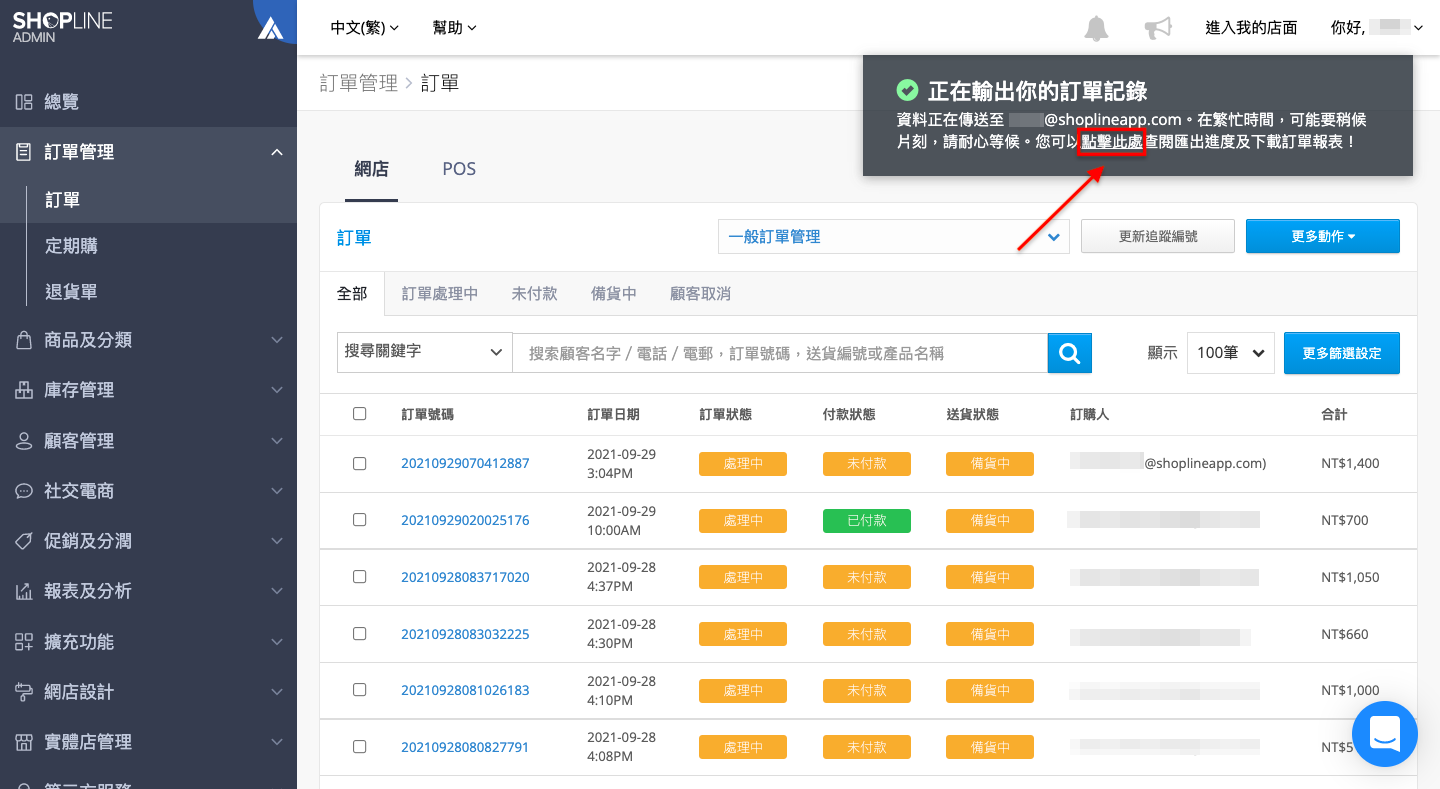Select the 全部 orders tab
Image resolution: width=1440 pixels, height=789 pixels.
coord(352,294)
